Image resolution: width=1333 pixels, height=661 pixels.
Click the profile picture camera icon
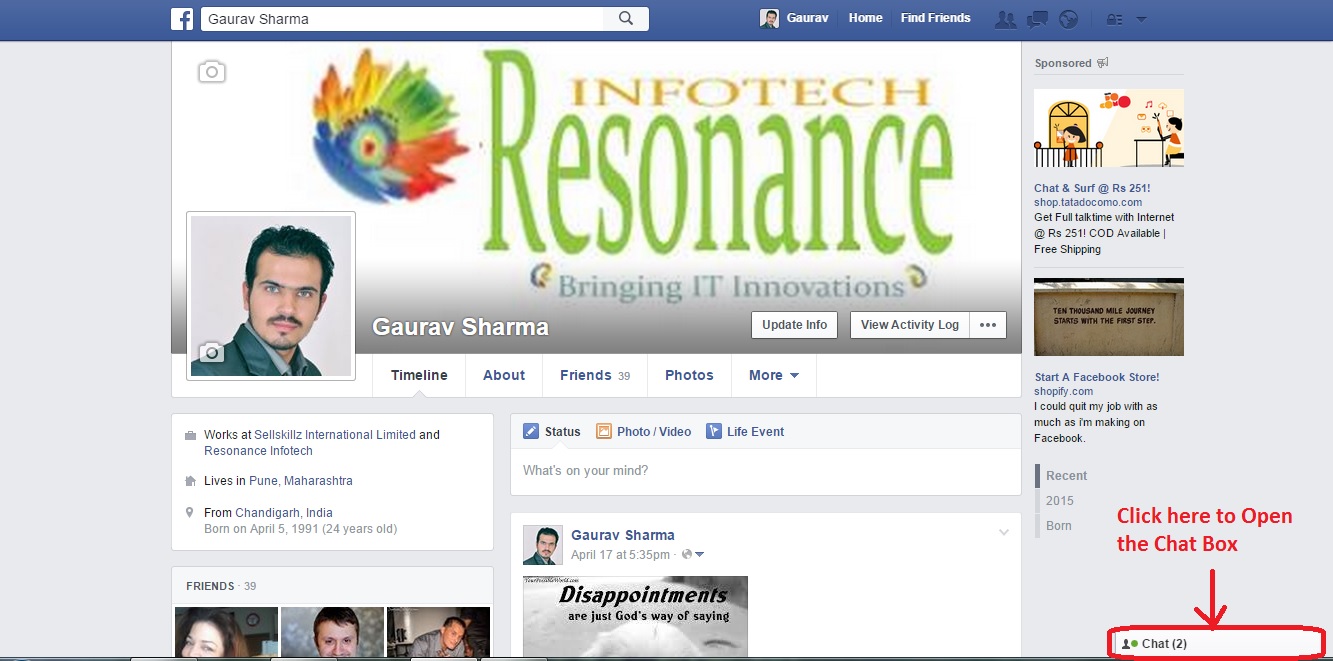[210, 351]
